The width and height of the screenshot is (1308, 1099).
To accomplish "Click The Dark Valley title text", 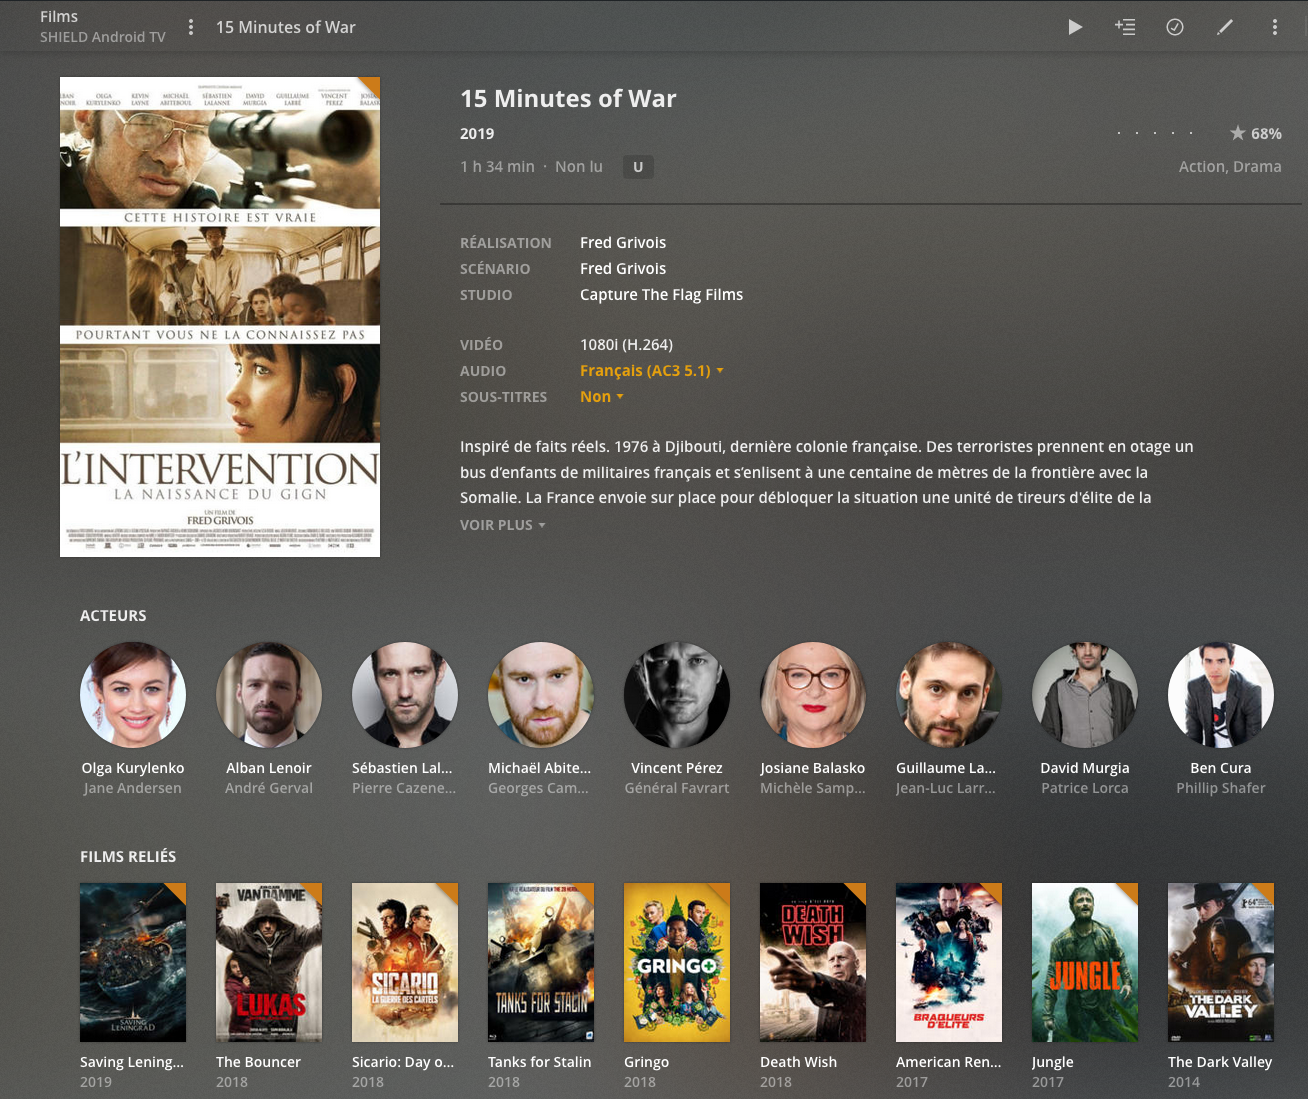I will [1220, 1062].
